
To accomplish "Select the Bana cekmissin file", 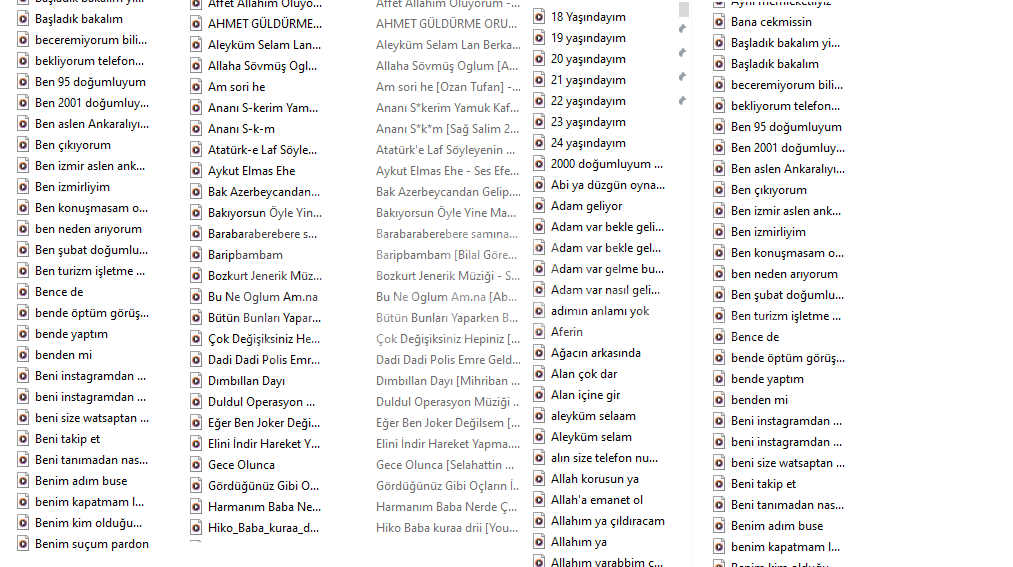I will click(771, 22).
